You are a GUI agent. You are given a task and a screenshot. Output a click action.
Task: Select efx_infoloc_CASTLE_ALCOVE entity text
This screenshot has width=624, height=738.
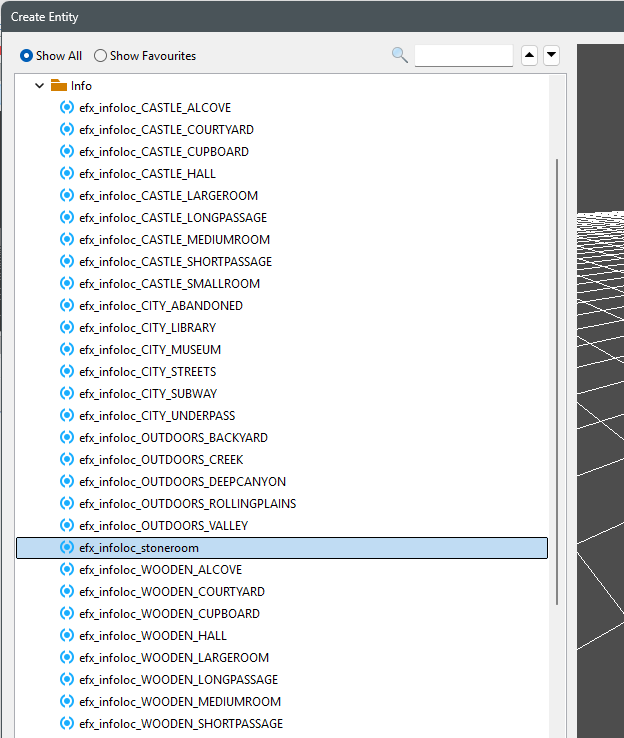(155, 108)
